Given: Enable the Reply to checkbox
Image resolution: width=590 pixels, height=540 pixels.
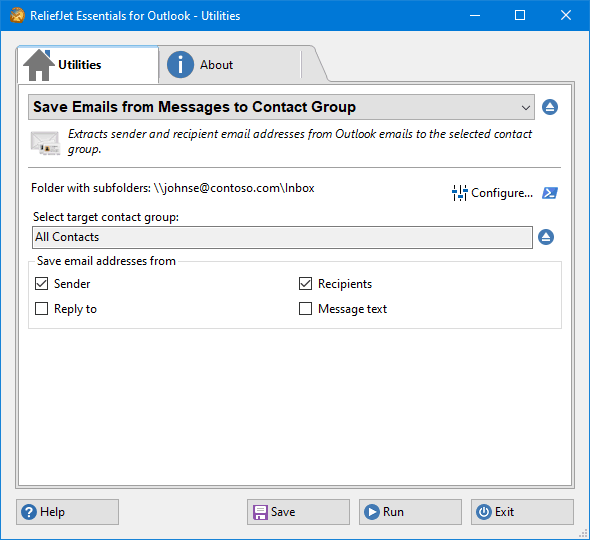Looking at the screenshot, I should pos(41,309).
